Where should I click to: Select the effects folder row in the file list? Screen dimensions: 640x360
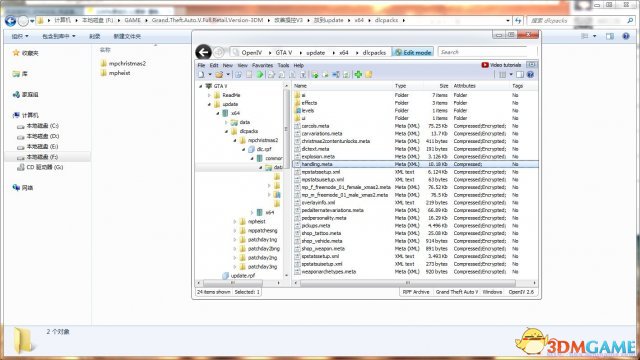[415, 103]
